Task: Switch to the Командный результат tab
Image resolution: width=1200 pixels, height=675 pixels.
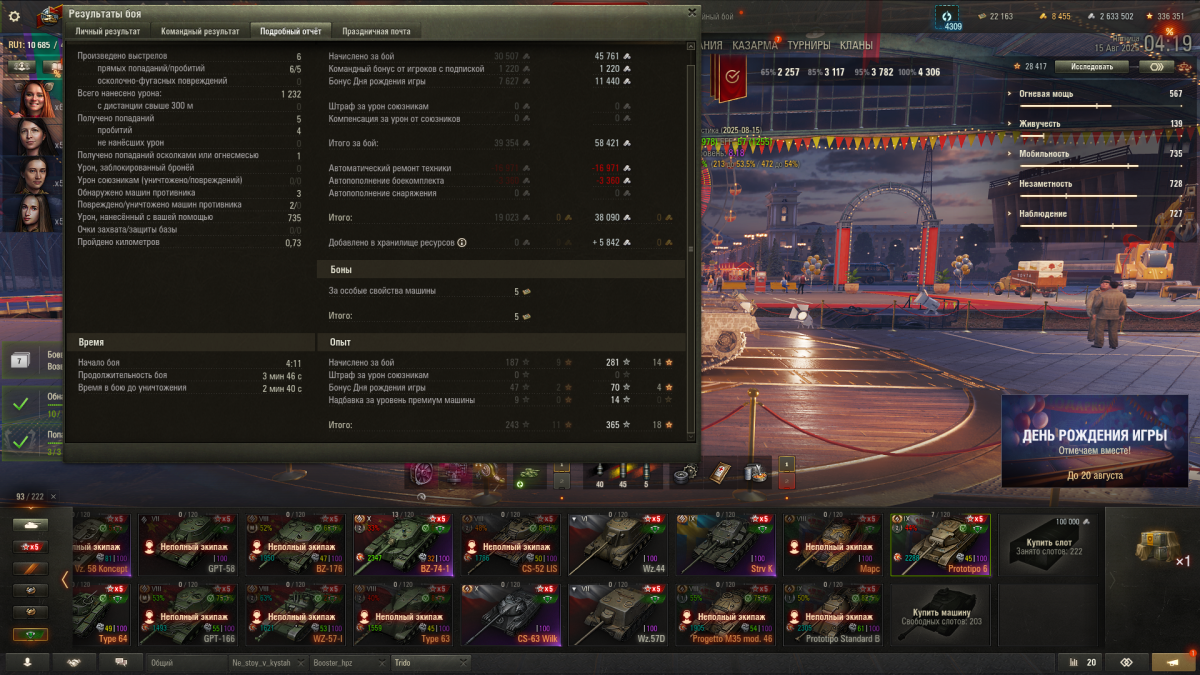Action: (200, 31)
